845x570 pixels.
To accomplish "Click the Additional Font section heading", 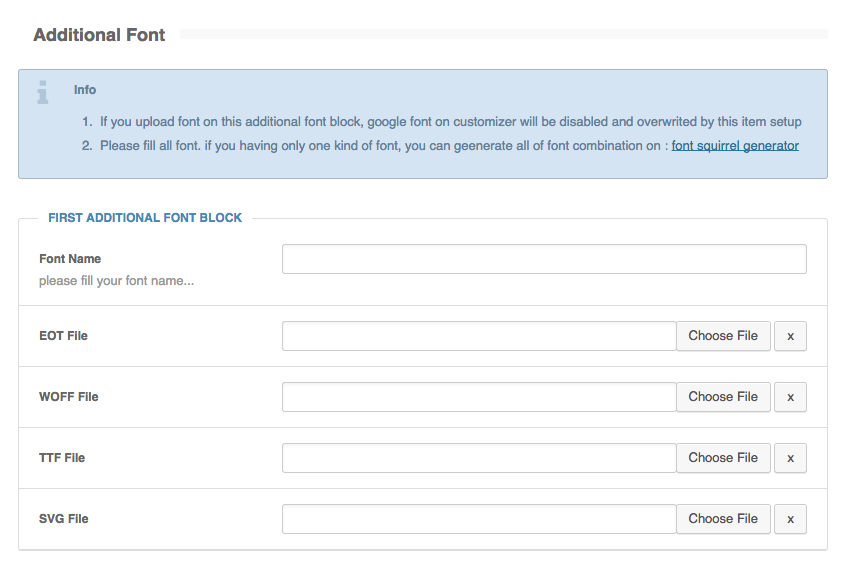I will (99, 35).
